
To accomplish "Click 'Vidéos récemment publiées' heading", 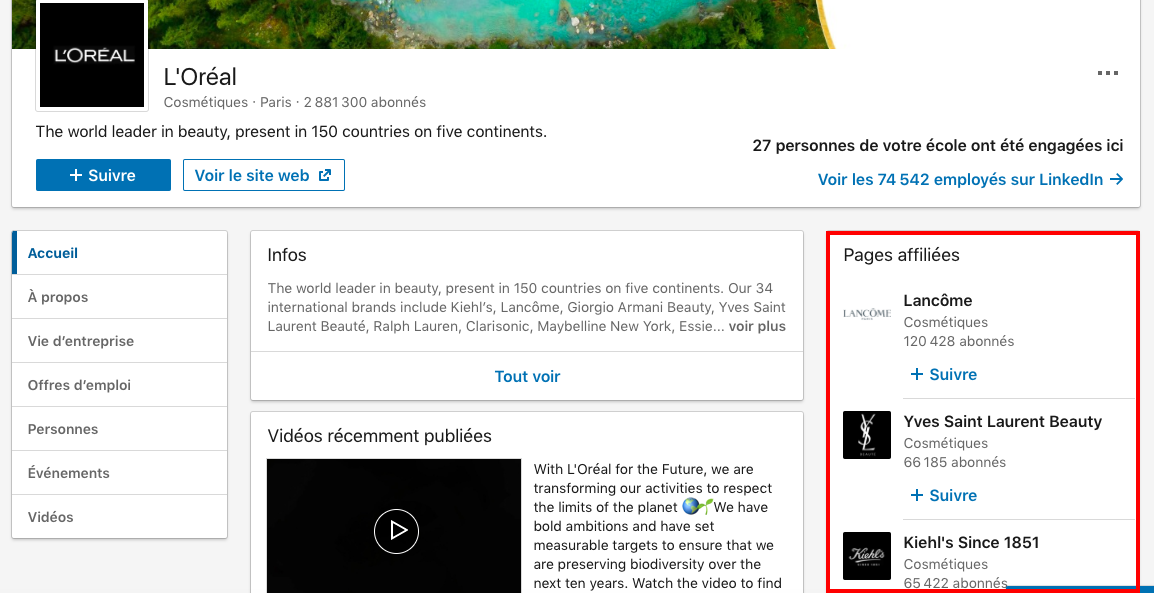I will [x=380, y=436].
